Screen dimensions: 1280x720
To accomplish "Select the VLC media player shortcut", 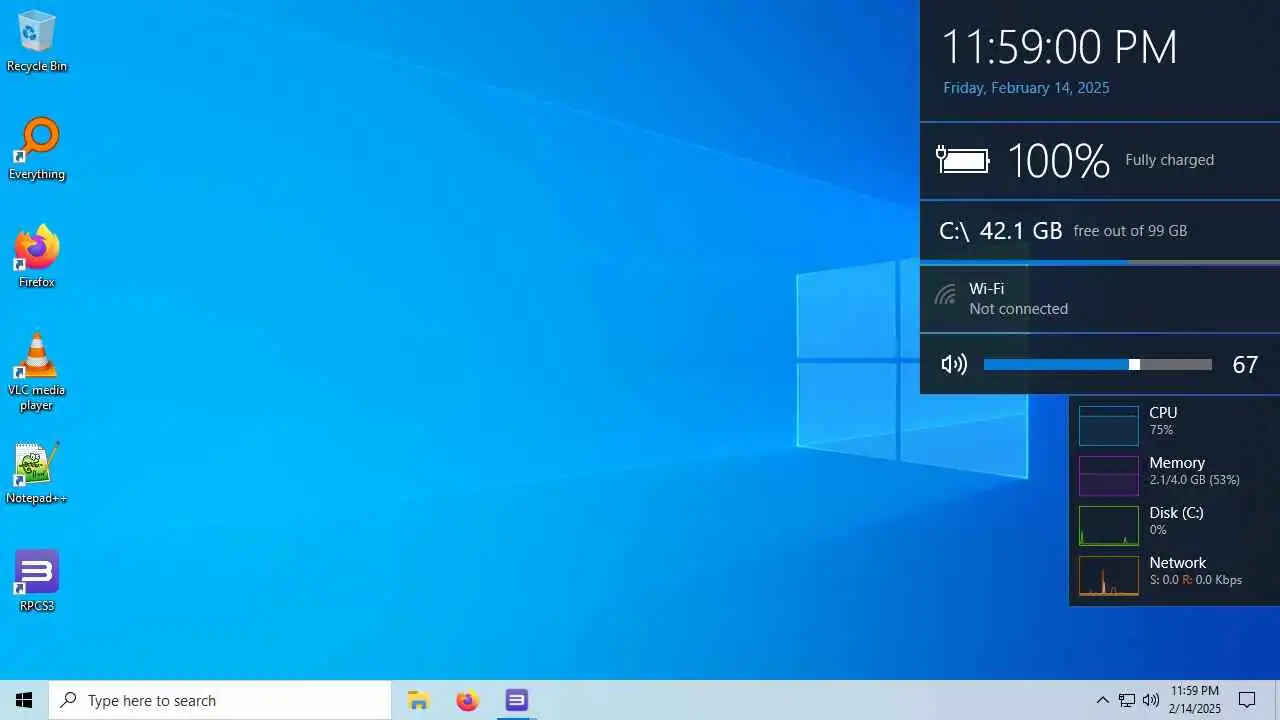I will [37, 372].
